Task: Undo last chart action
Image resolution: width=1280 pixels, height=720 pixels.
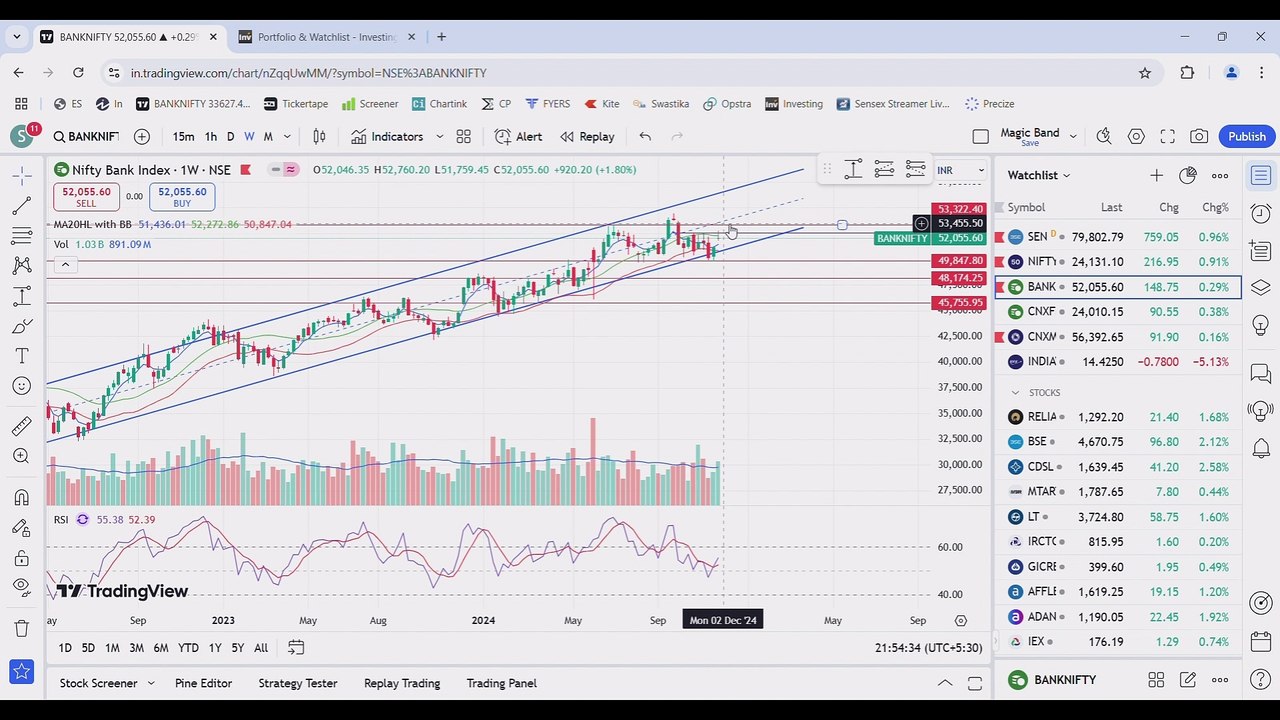Action: [645, 136]
